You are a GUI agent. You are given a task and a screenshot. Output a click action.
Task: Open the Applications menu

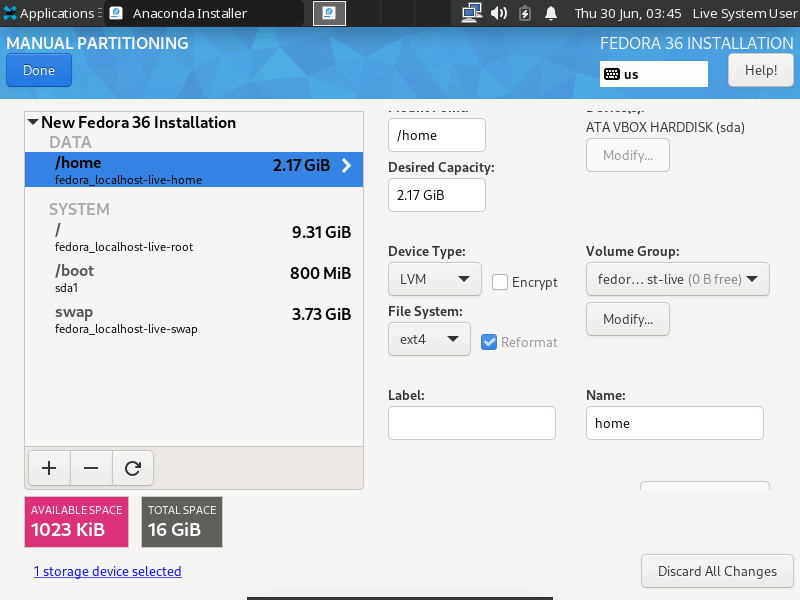(x=49, y=14)
